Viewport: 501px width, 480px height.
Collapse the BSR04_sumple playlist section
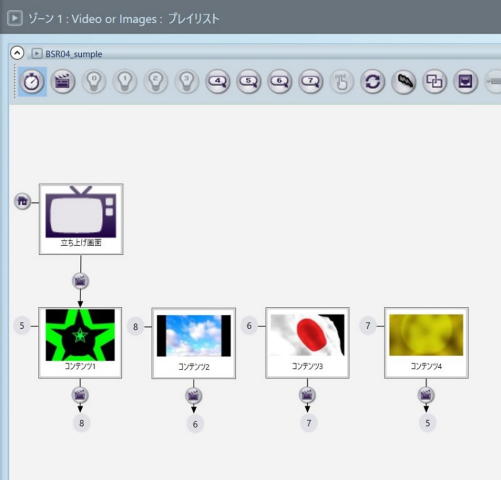click(17, 53)
